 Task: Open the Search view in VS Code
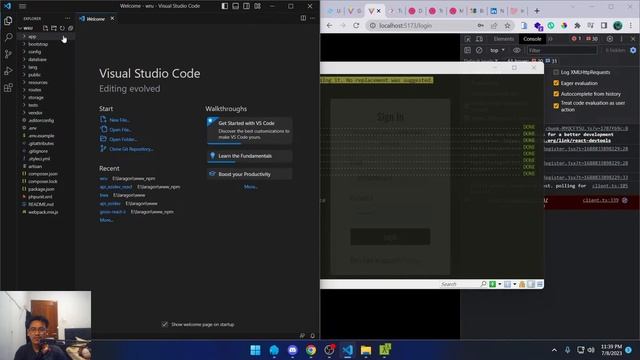point(8,37)
